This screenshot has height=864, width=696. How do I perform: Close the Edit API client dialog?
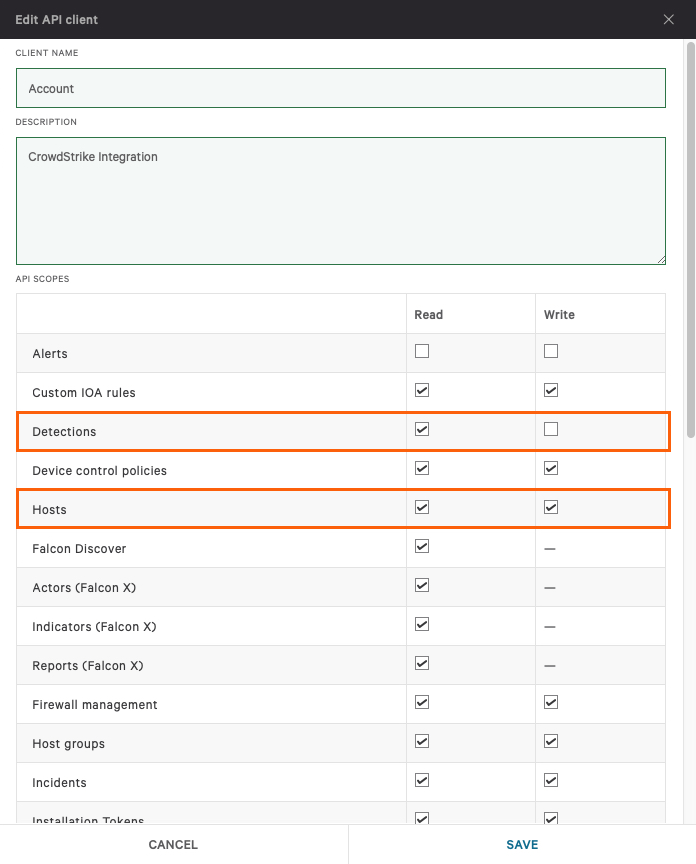pyautogui.click(x=668, y=19)
